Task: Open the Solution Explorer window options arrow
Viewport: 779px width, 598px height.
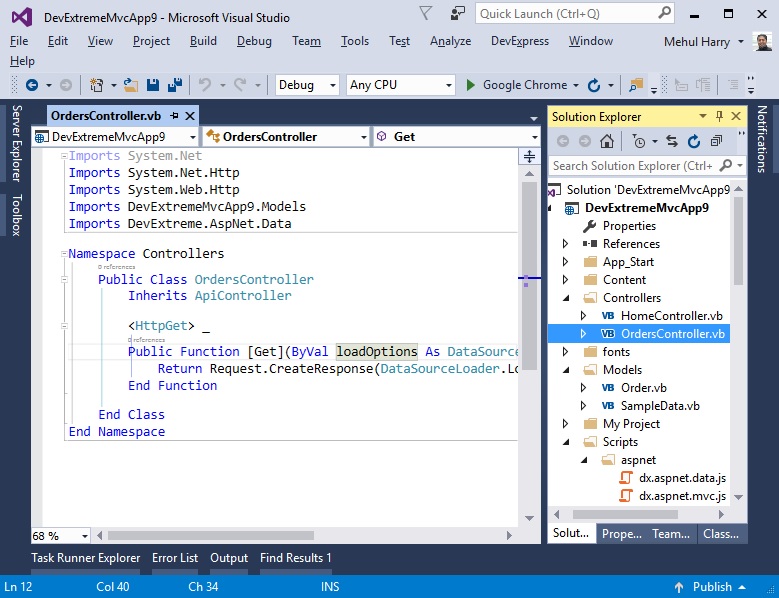Action: pos(702,116)
